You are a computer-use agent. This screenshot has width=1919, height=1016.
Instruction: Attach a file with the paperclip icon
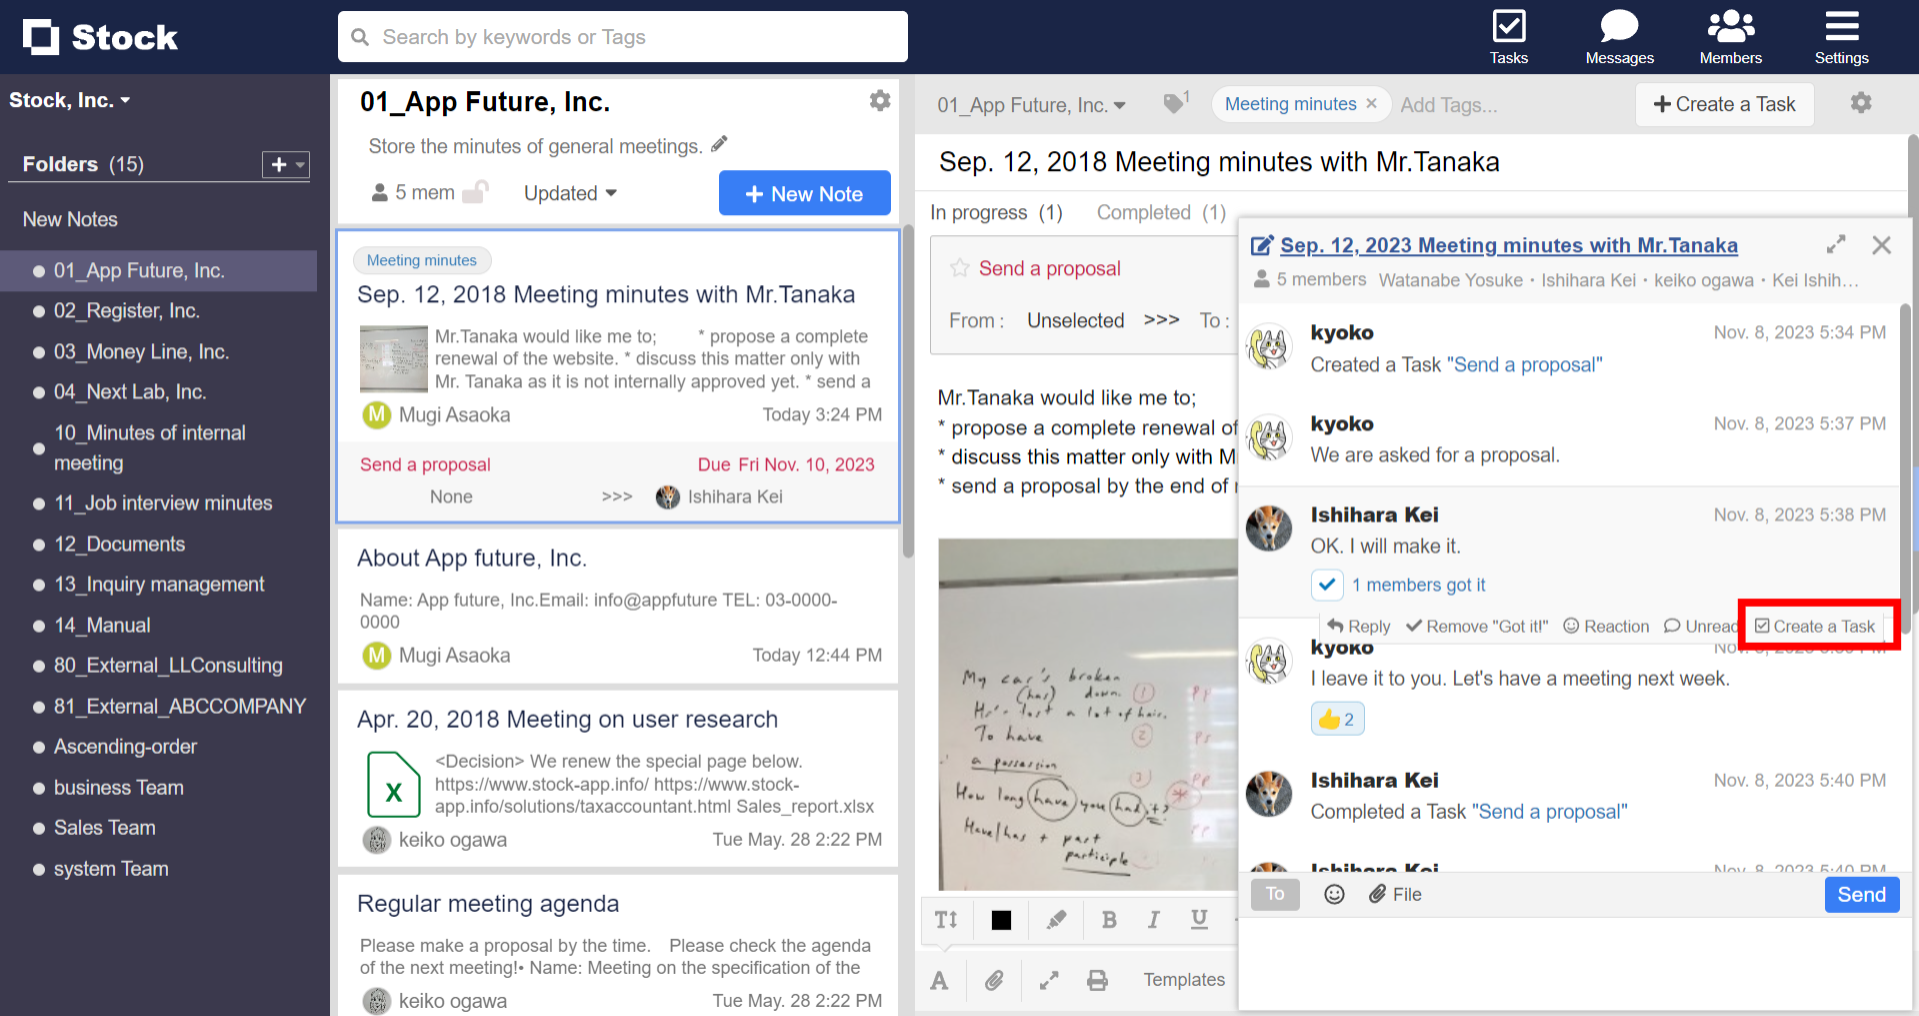click(x=994, y=980)
